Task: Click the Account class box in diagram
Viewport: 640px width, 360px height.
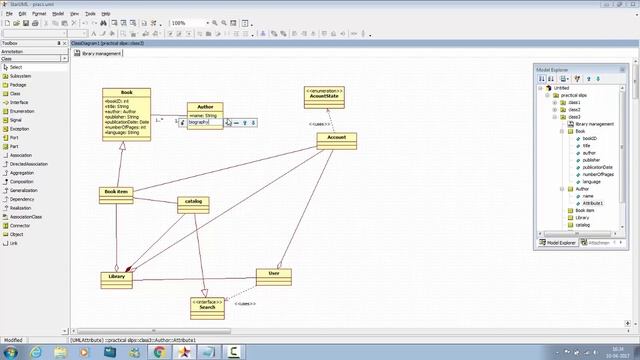Action: pos(337,141)
